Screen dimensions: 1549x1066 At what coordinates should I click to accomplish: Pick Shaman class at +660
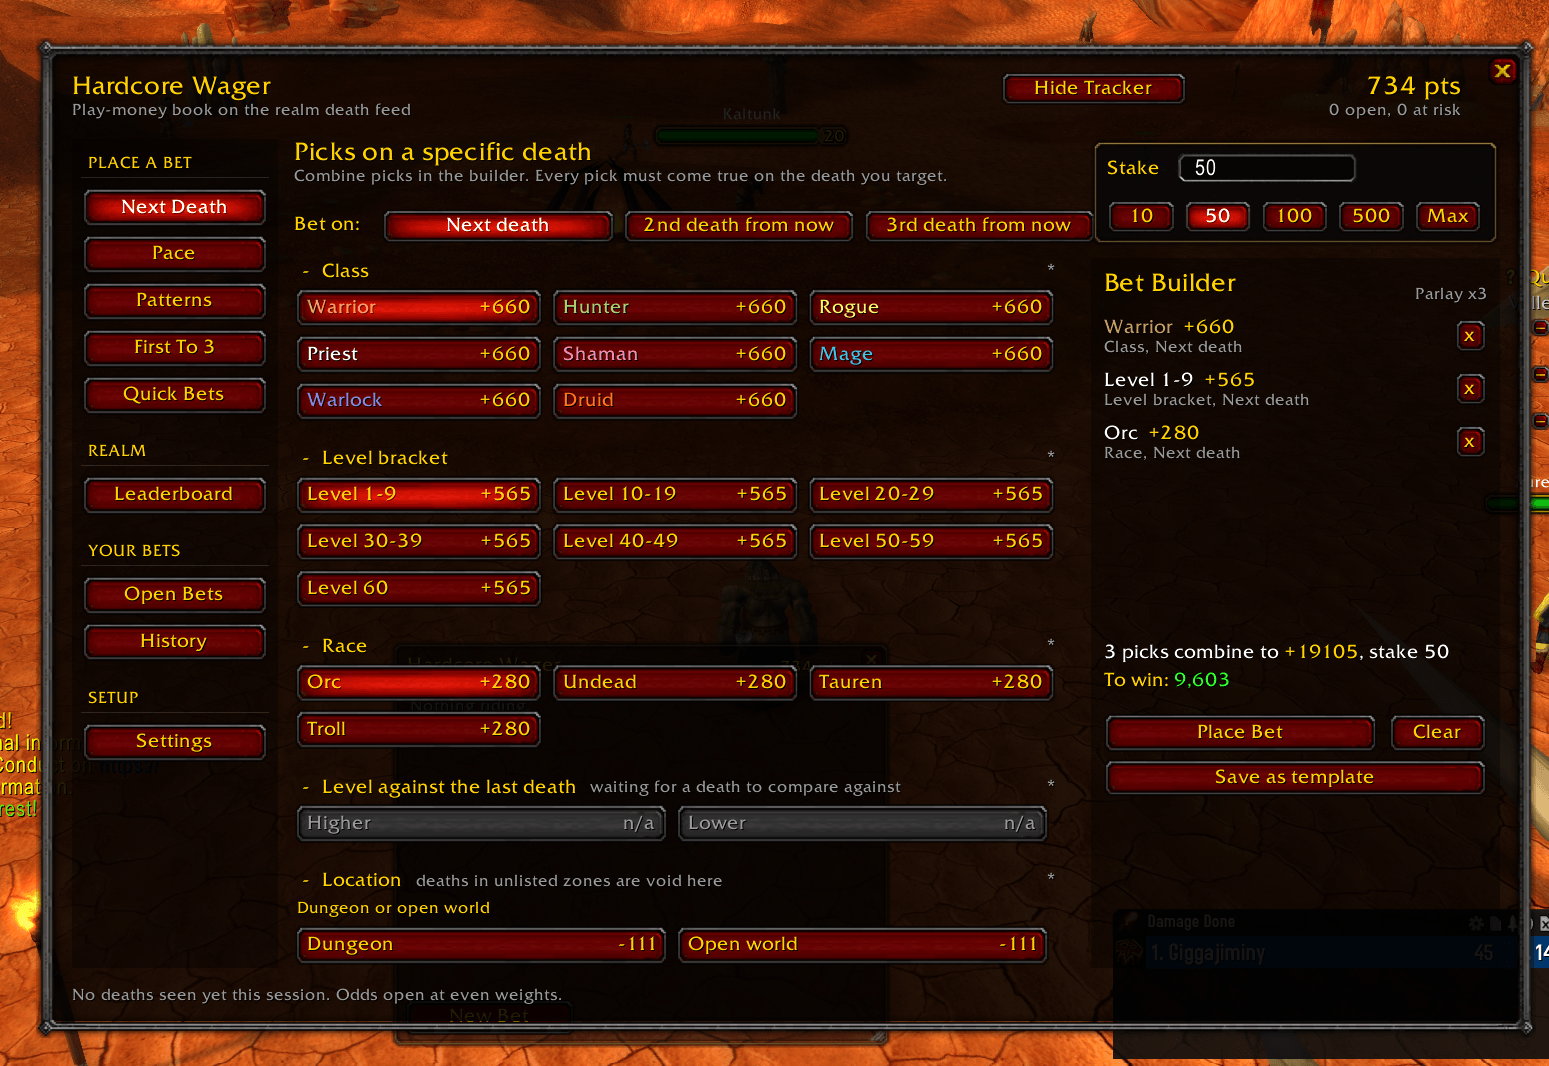(x=675, y=355)
